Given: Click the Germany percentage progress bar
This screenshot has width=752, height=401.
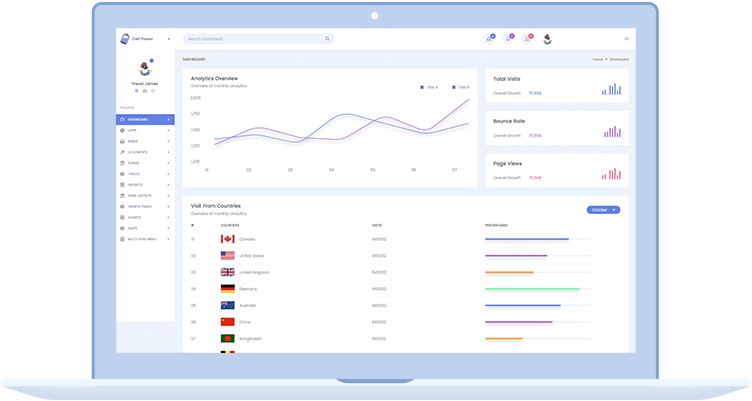Looking at the screenshot, I should (537, 289).
